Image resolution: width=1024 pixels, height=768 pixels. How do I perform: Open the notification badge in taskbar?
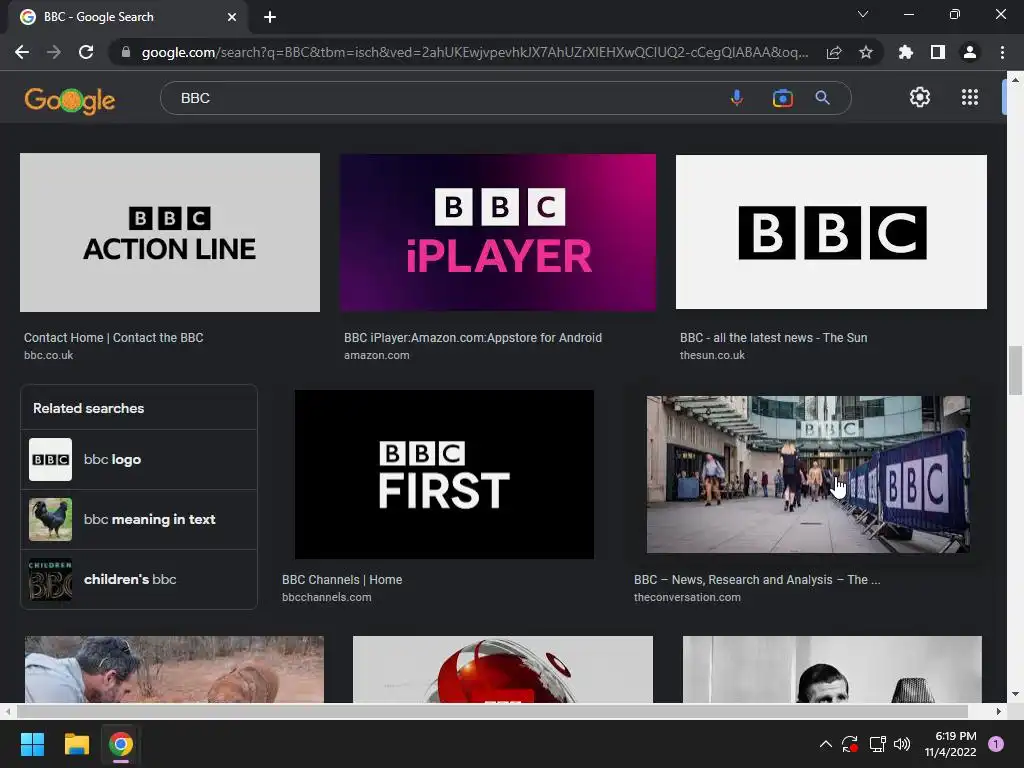click(996, 744)
